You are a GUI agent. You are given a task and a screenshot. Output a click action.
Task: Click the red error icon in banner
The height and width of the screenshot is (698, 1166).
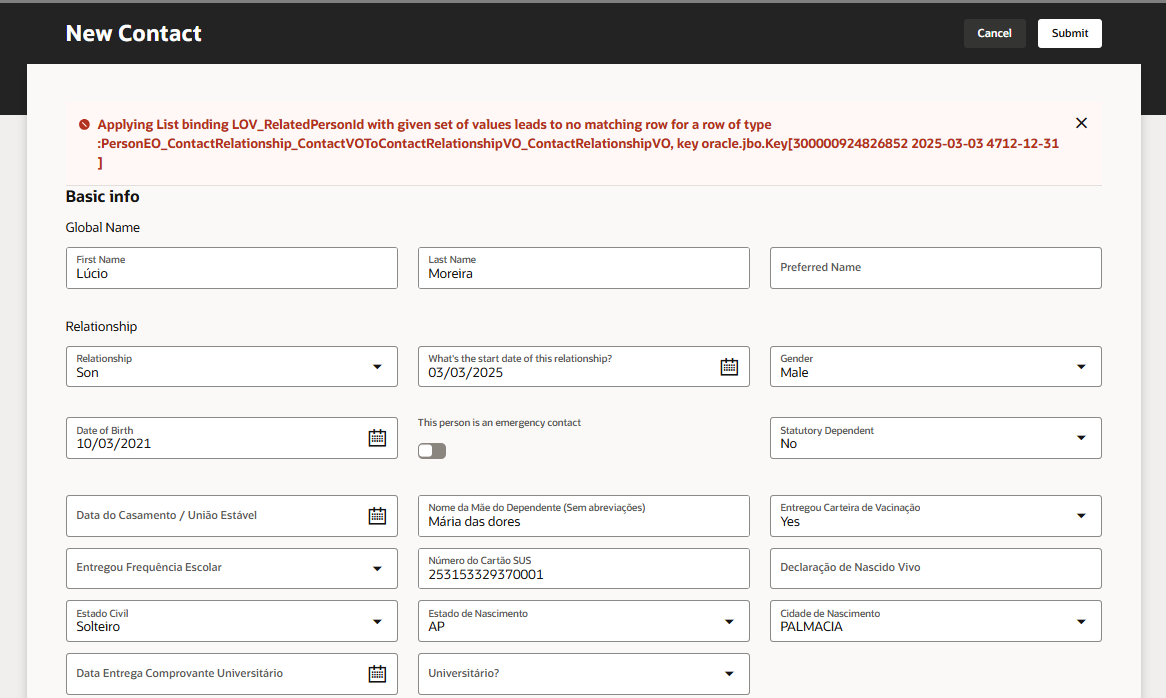(x=84, y=125)
